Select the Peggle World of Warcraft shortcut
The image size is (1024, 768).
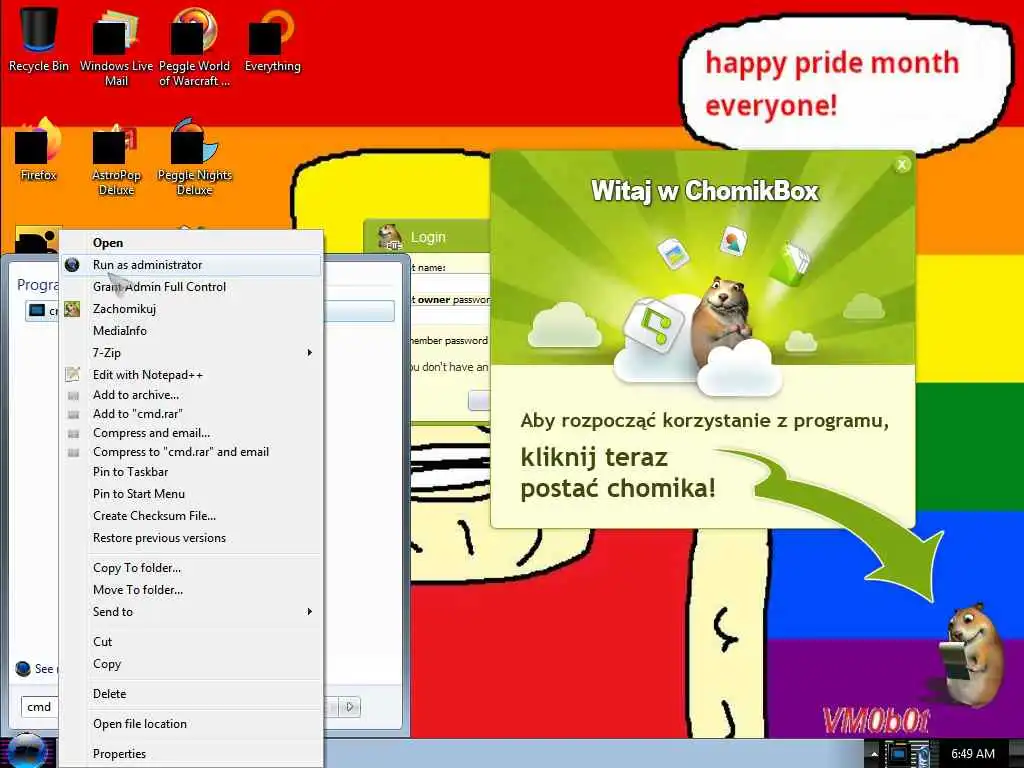(194, 46)
